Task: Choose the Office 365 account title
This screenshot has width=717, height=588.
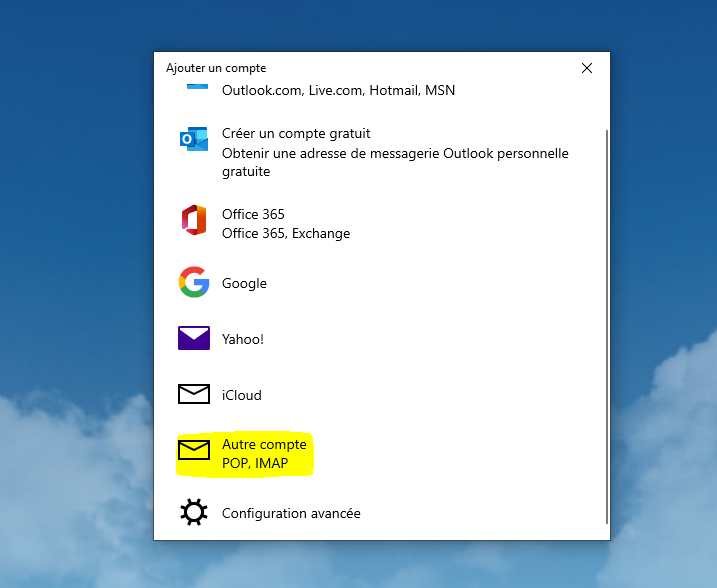Action: (x=253, y=214)
